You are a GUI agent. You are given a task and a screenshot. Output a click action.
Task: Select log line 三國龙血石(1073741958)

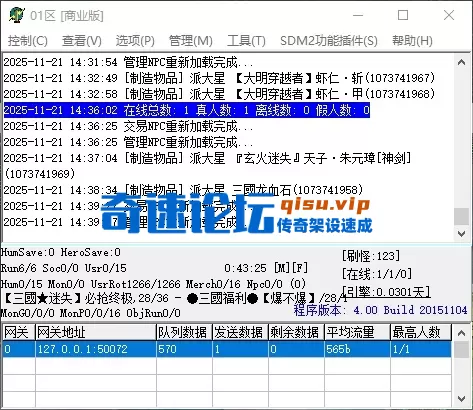[183, 190]
